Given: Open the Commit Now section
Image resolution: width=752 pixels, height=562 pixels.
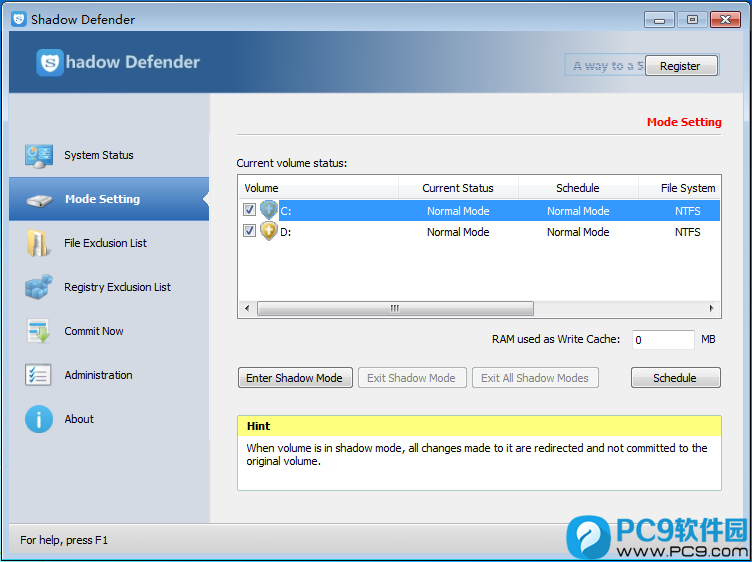Looking at the screenshot, I should click(x=94, y=331).
